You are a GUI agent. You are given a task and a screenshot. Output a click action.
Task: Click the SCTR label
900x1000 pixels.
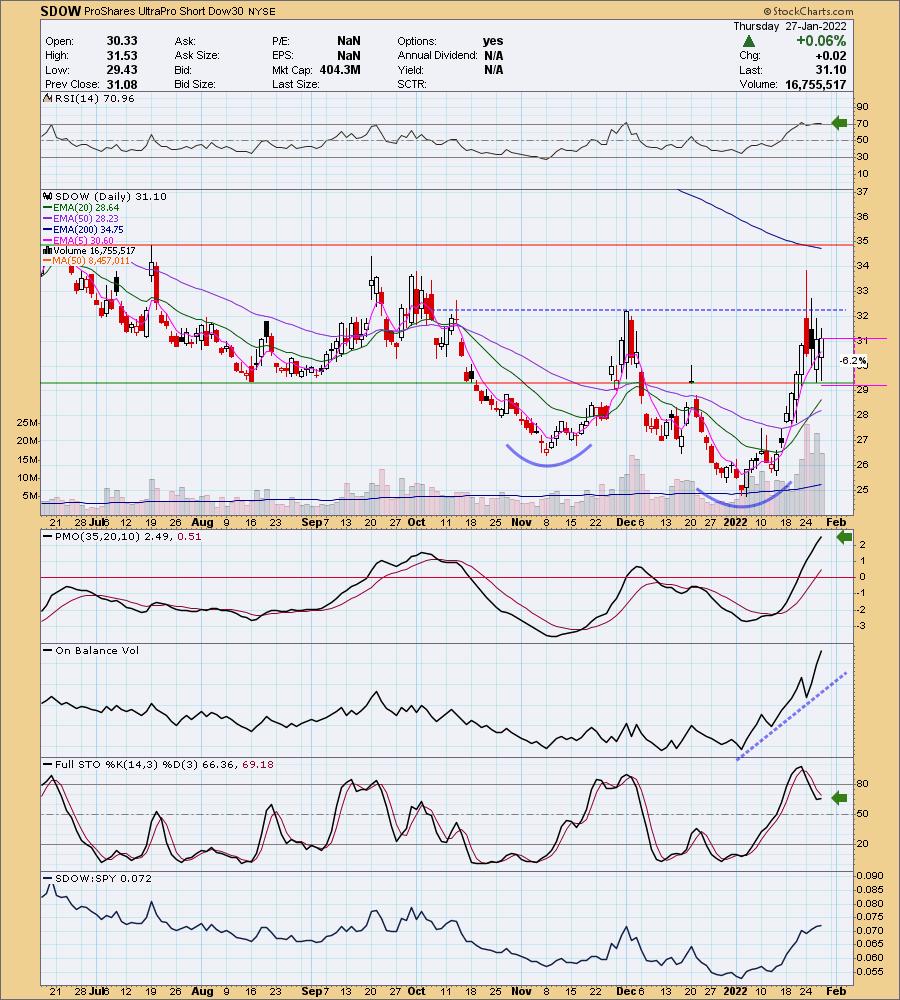click(411, 84)
